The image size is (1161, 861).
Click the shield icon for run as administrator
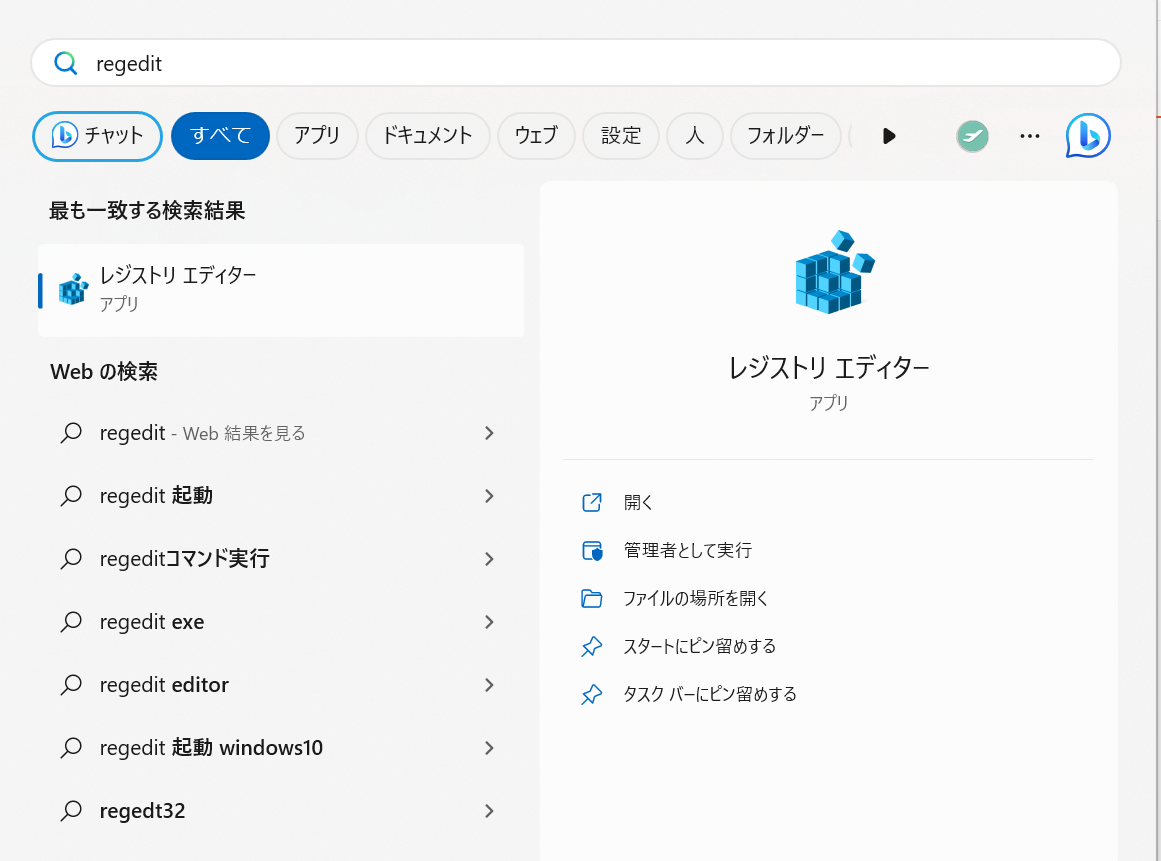click(x=592, y=551)
